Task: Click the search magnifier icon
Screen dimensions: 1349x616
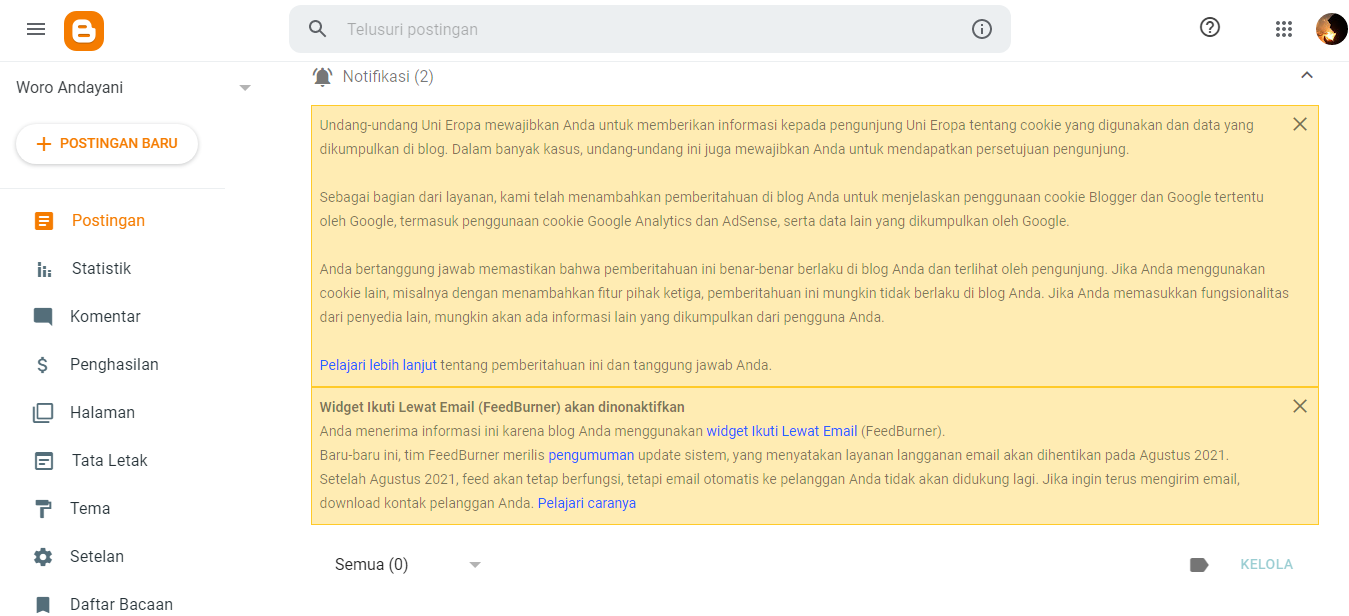Action: pos(318,29)
